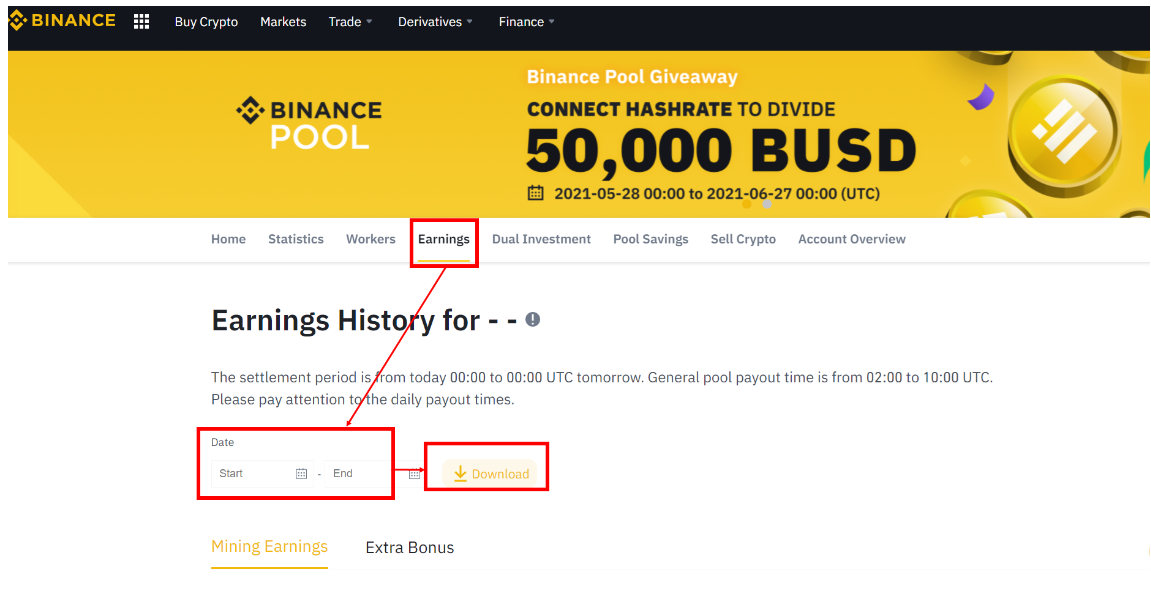Go to the Sell Crypto tab
Viewport: 1151px width, 605px height.
743,239
